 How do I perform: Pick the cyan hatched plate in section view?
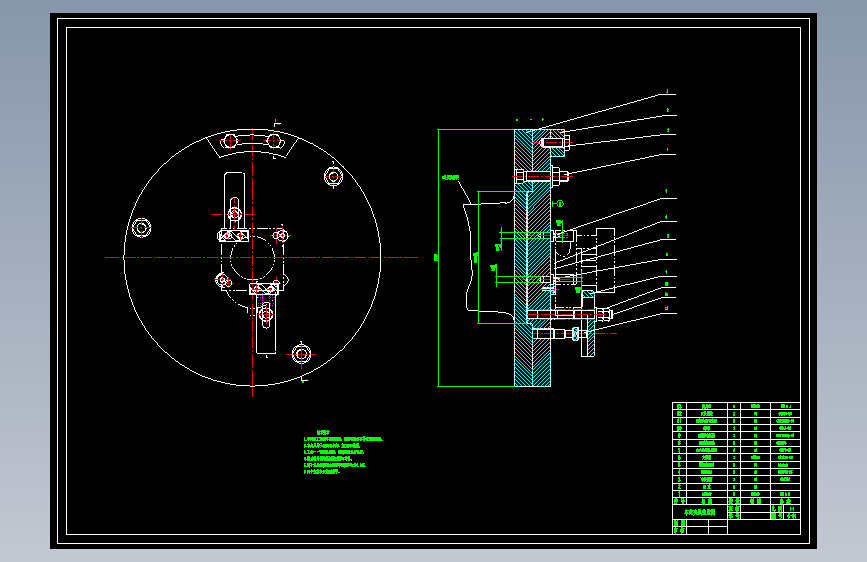(x=532, y=258)
